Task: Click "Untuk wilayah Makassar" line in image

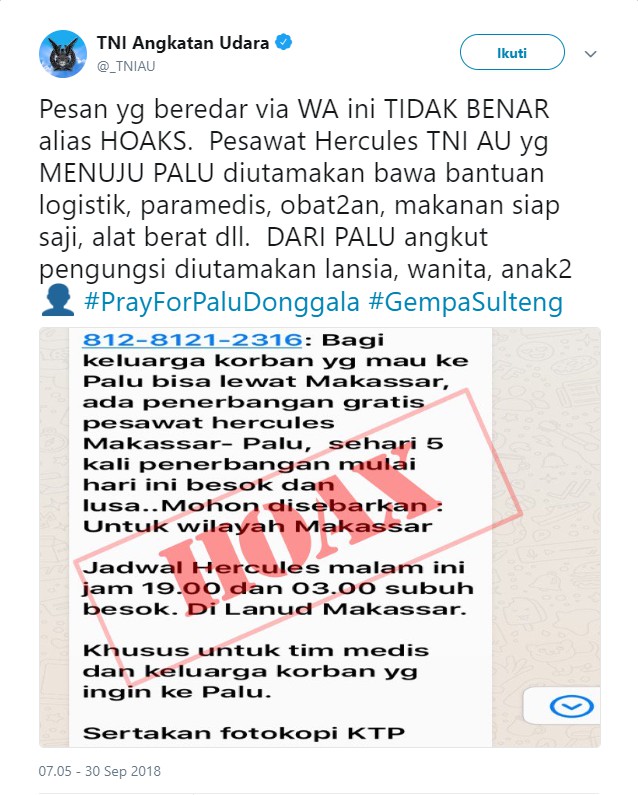Action: tap(258, 526)
